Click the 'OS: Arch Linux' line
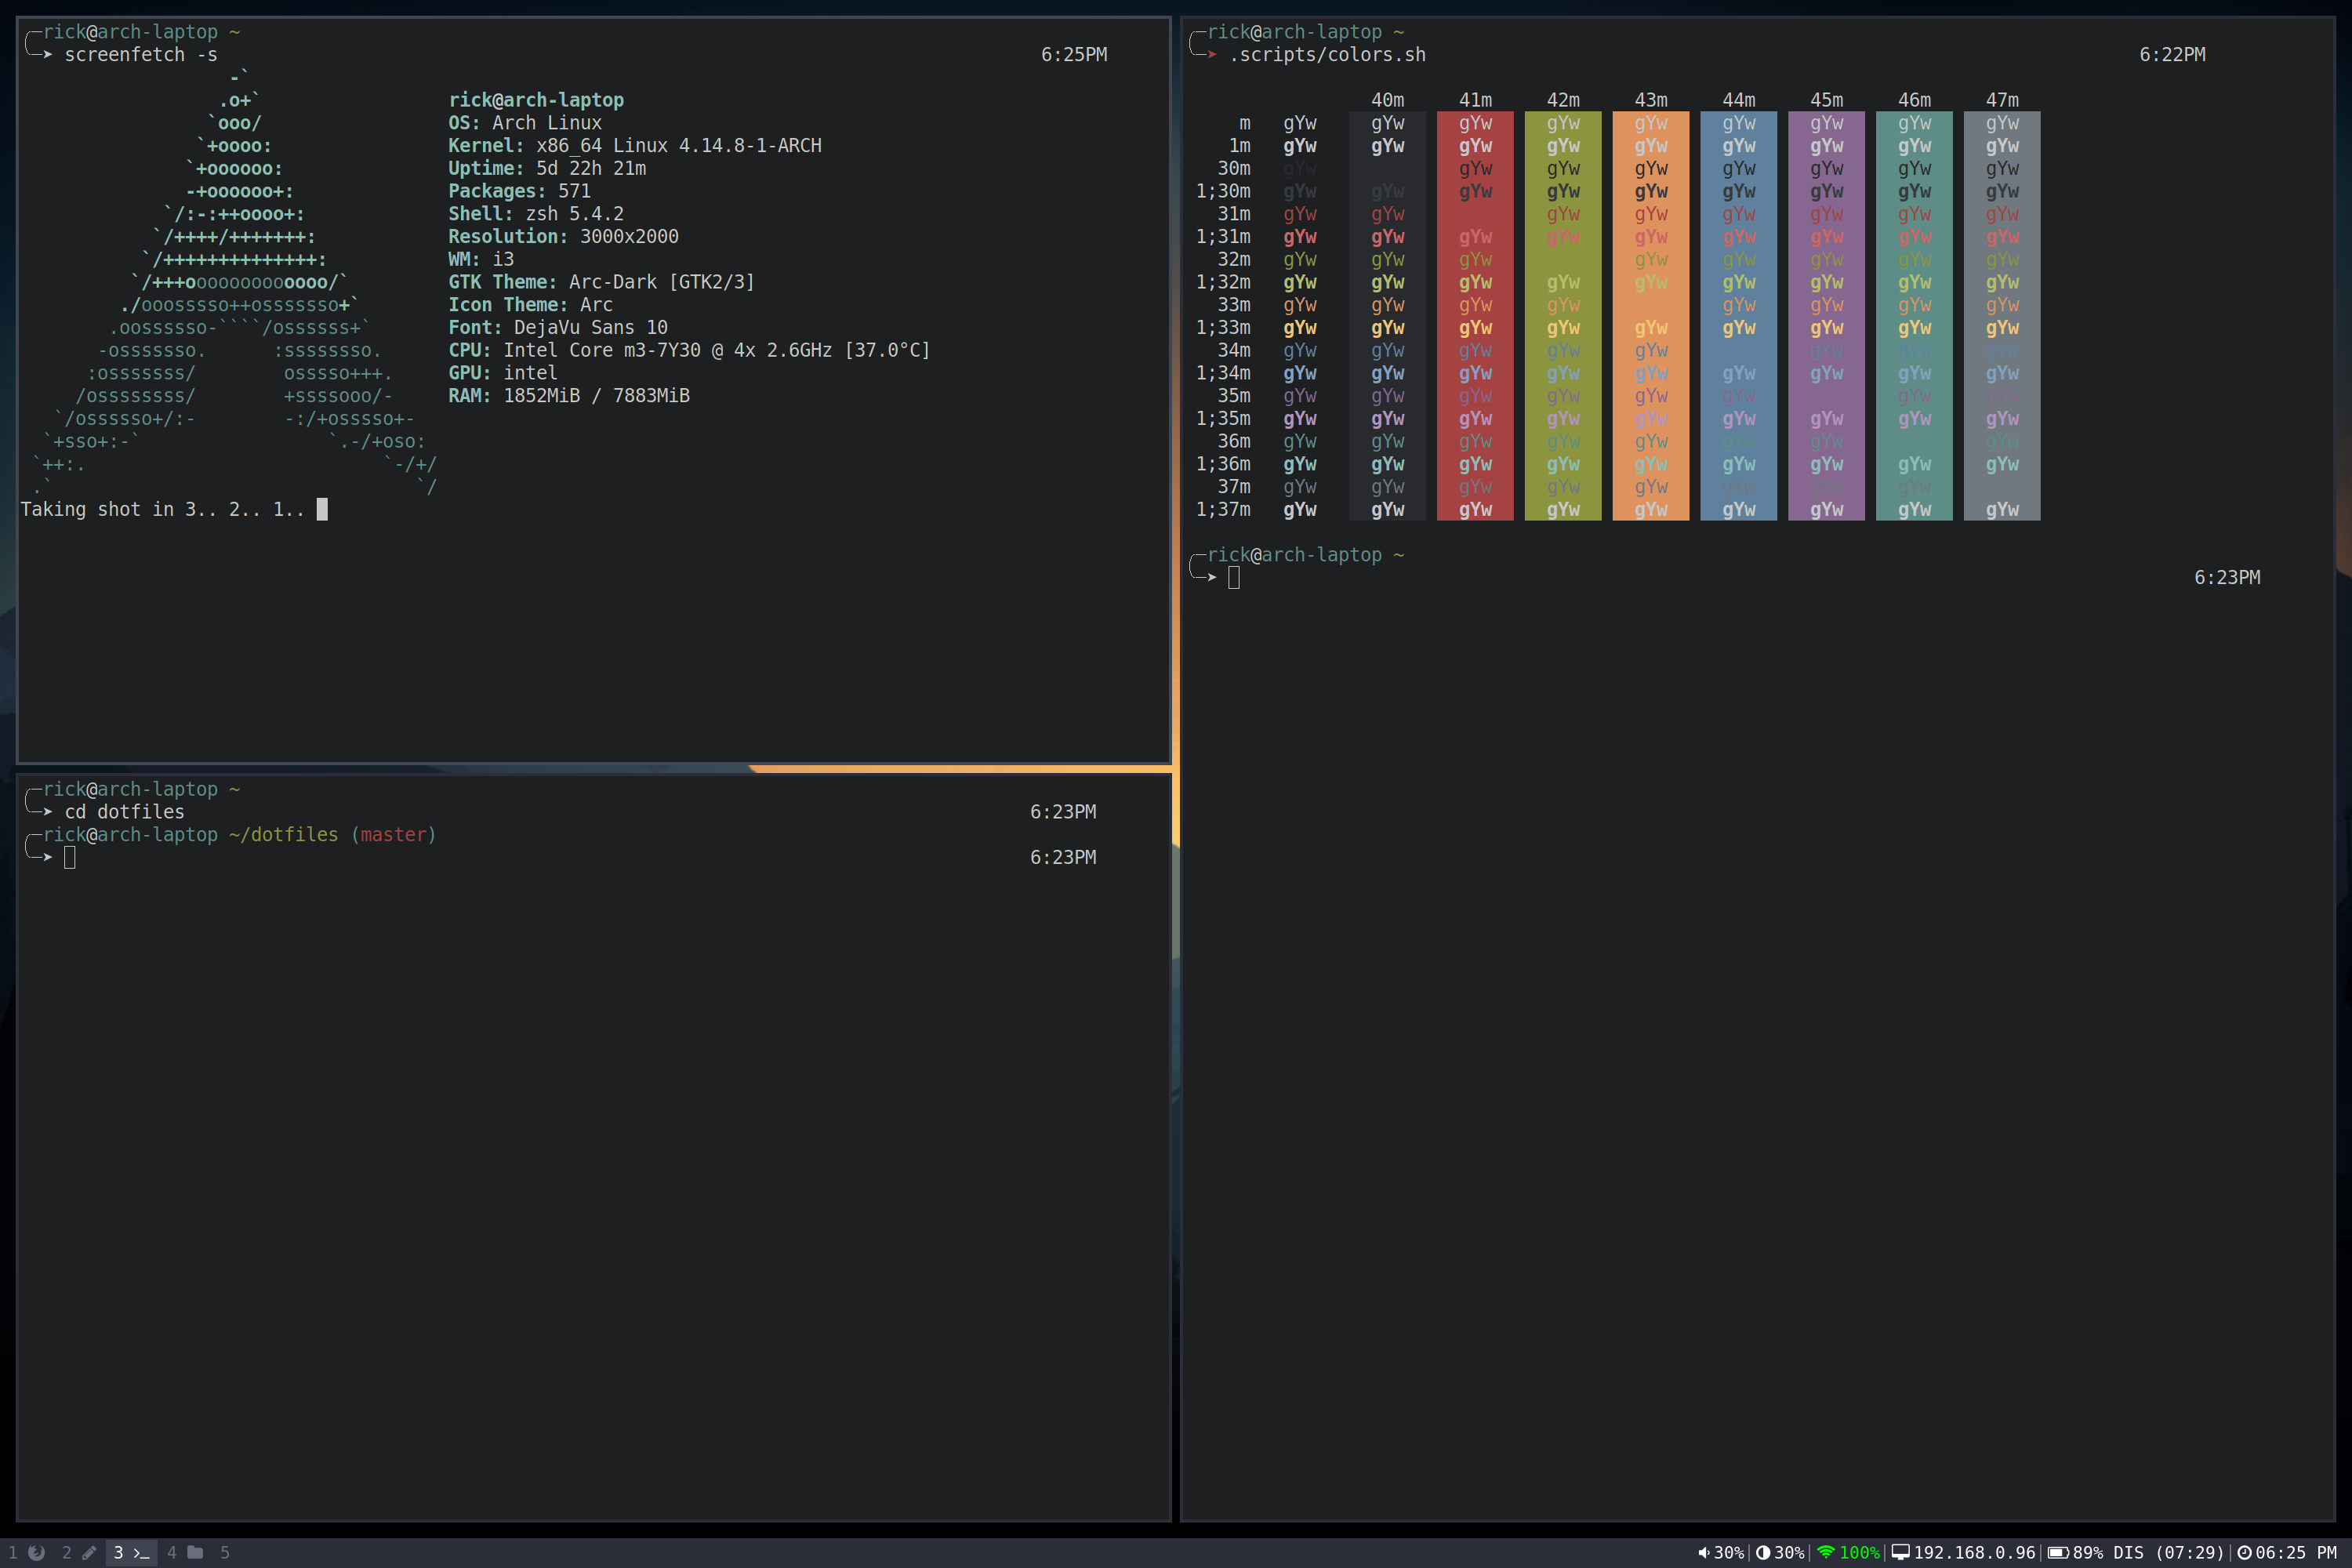The image size is (2352, 1568). tap(525, 123)
